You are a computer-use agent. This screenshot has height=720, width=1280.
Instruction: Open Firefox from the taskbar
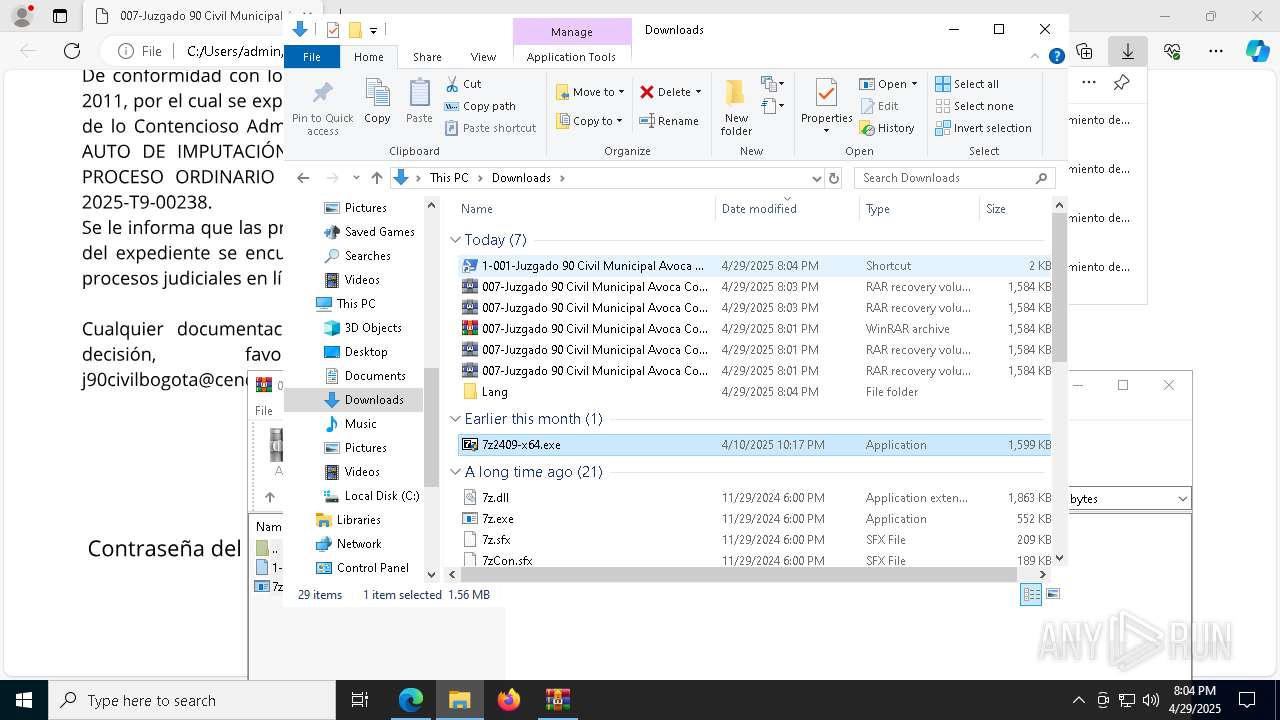pyautogui.click(x=509, y=700)
